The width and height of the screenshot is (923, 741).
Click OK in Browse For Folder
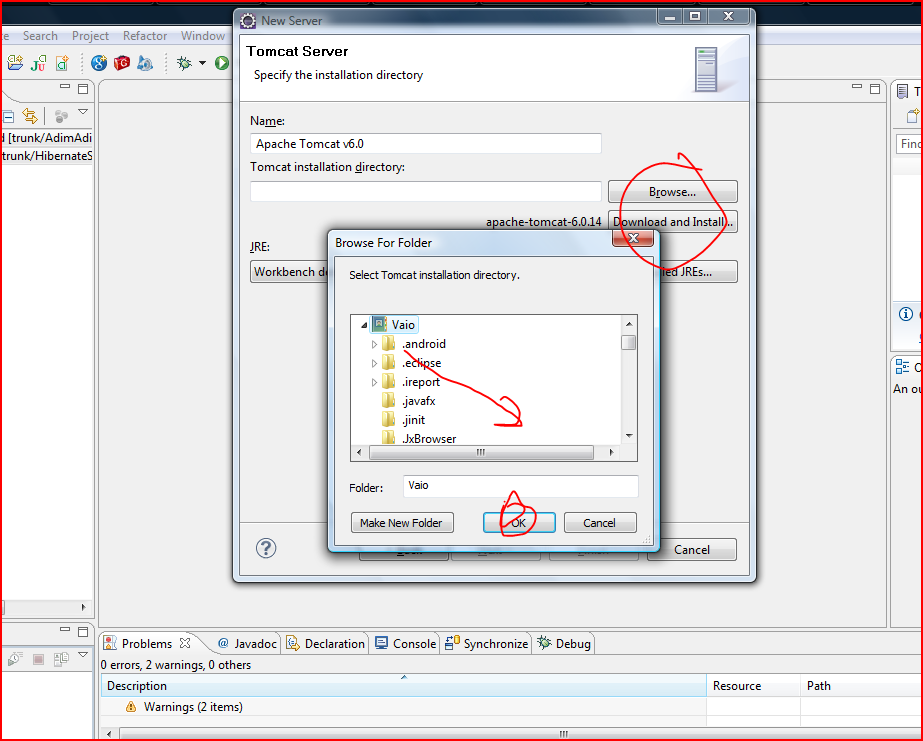tap(519, 523)
